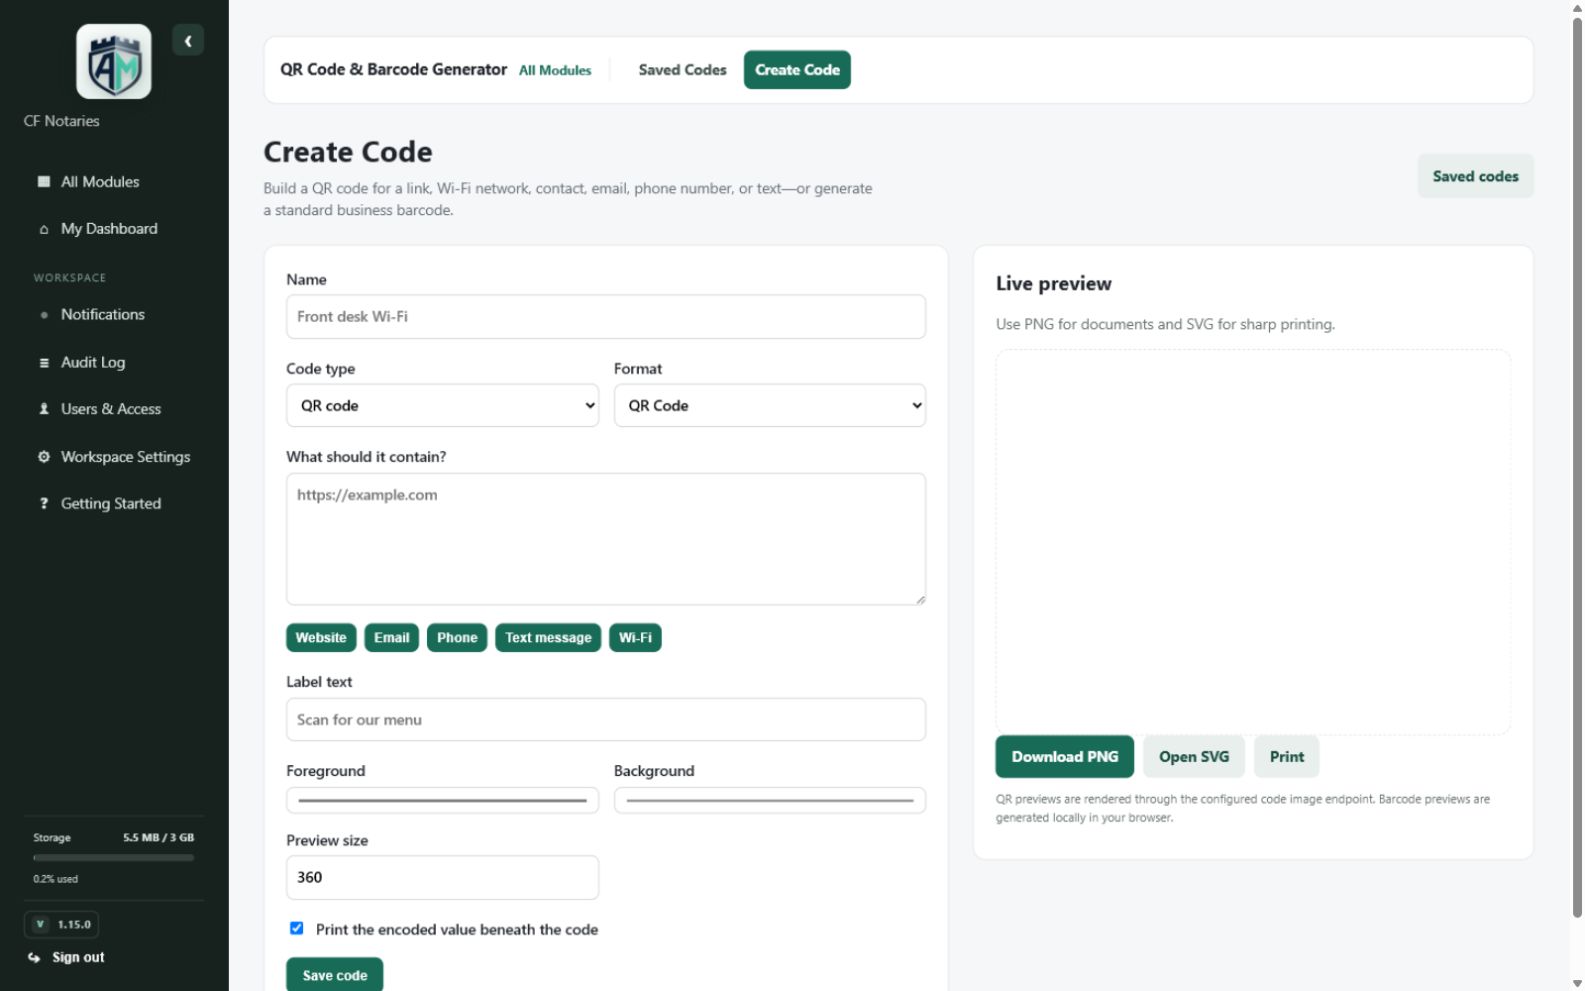Switch to the Saved Codes tab
This screenshot has height=991, width=1585.
point(682,70)
